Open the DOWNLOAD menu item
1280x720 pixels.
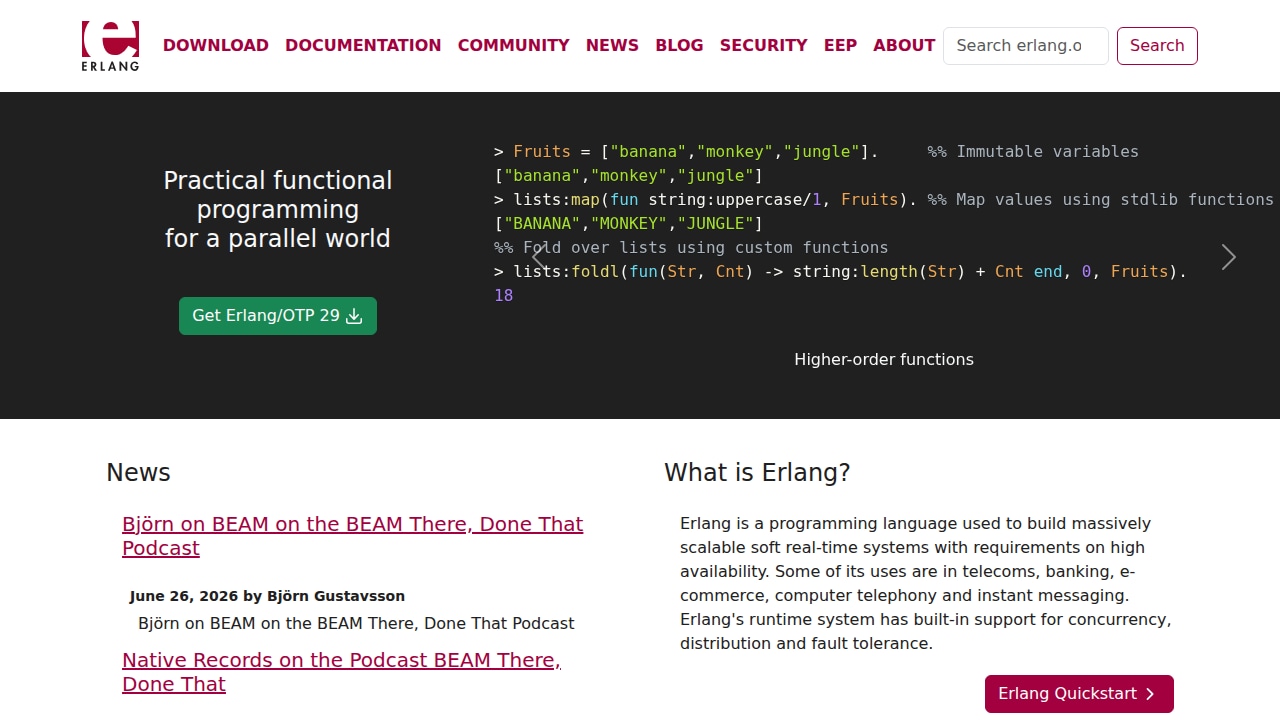click(216, 45)
